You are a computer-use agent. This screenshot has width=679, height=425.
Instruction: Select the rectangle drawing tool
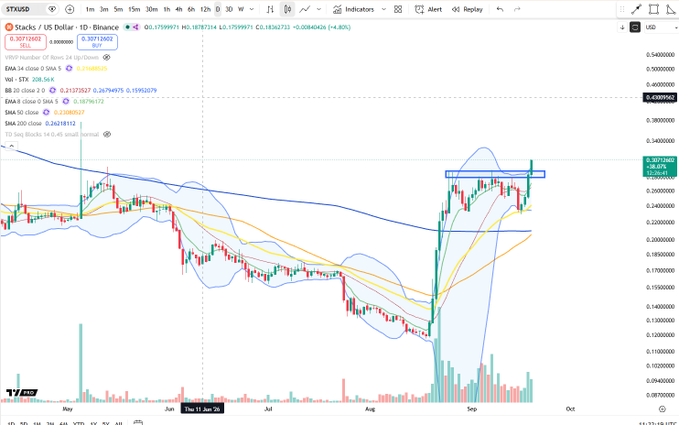coord(654,9)
